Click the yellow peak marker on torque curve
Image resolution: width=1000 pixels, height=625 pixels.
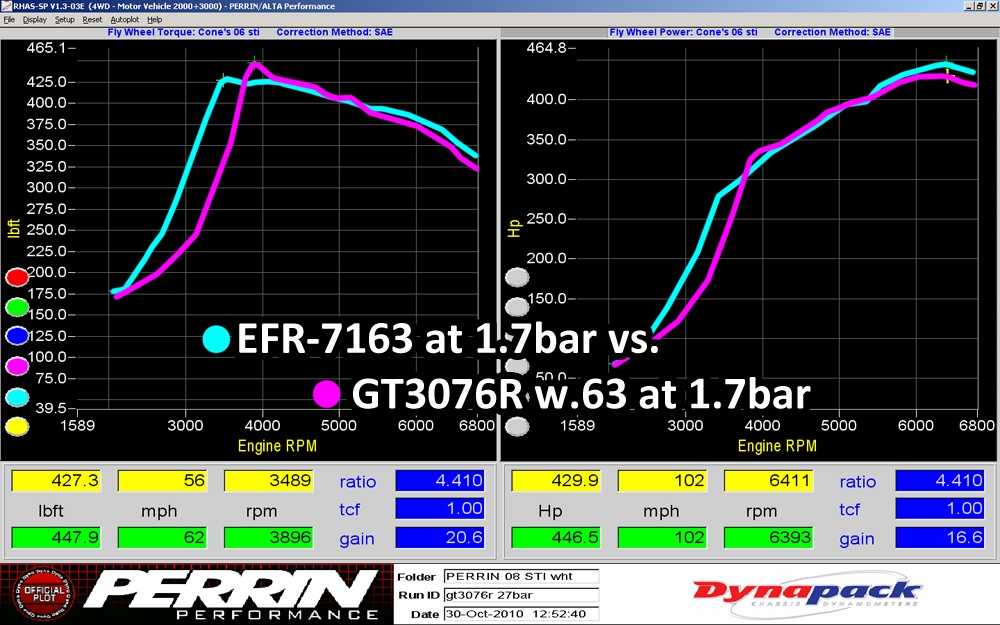point(223,78)
